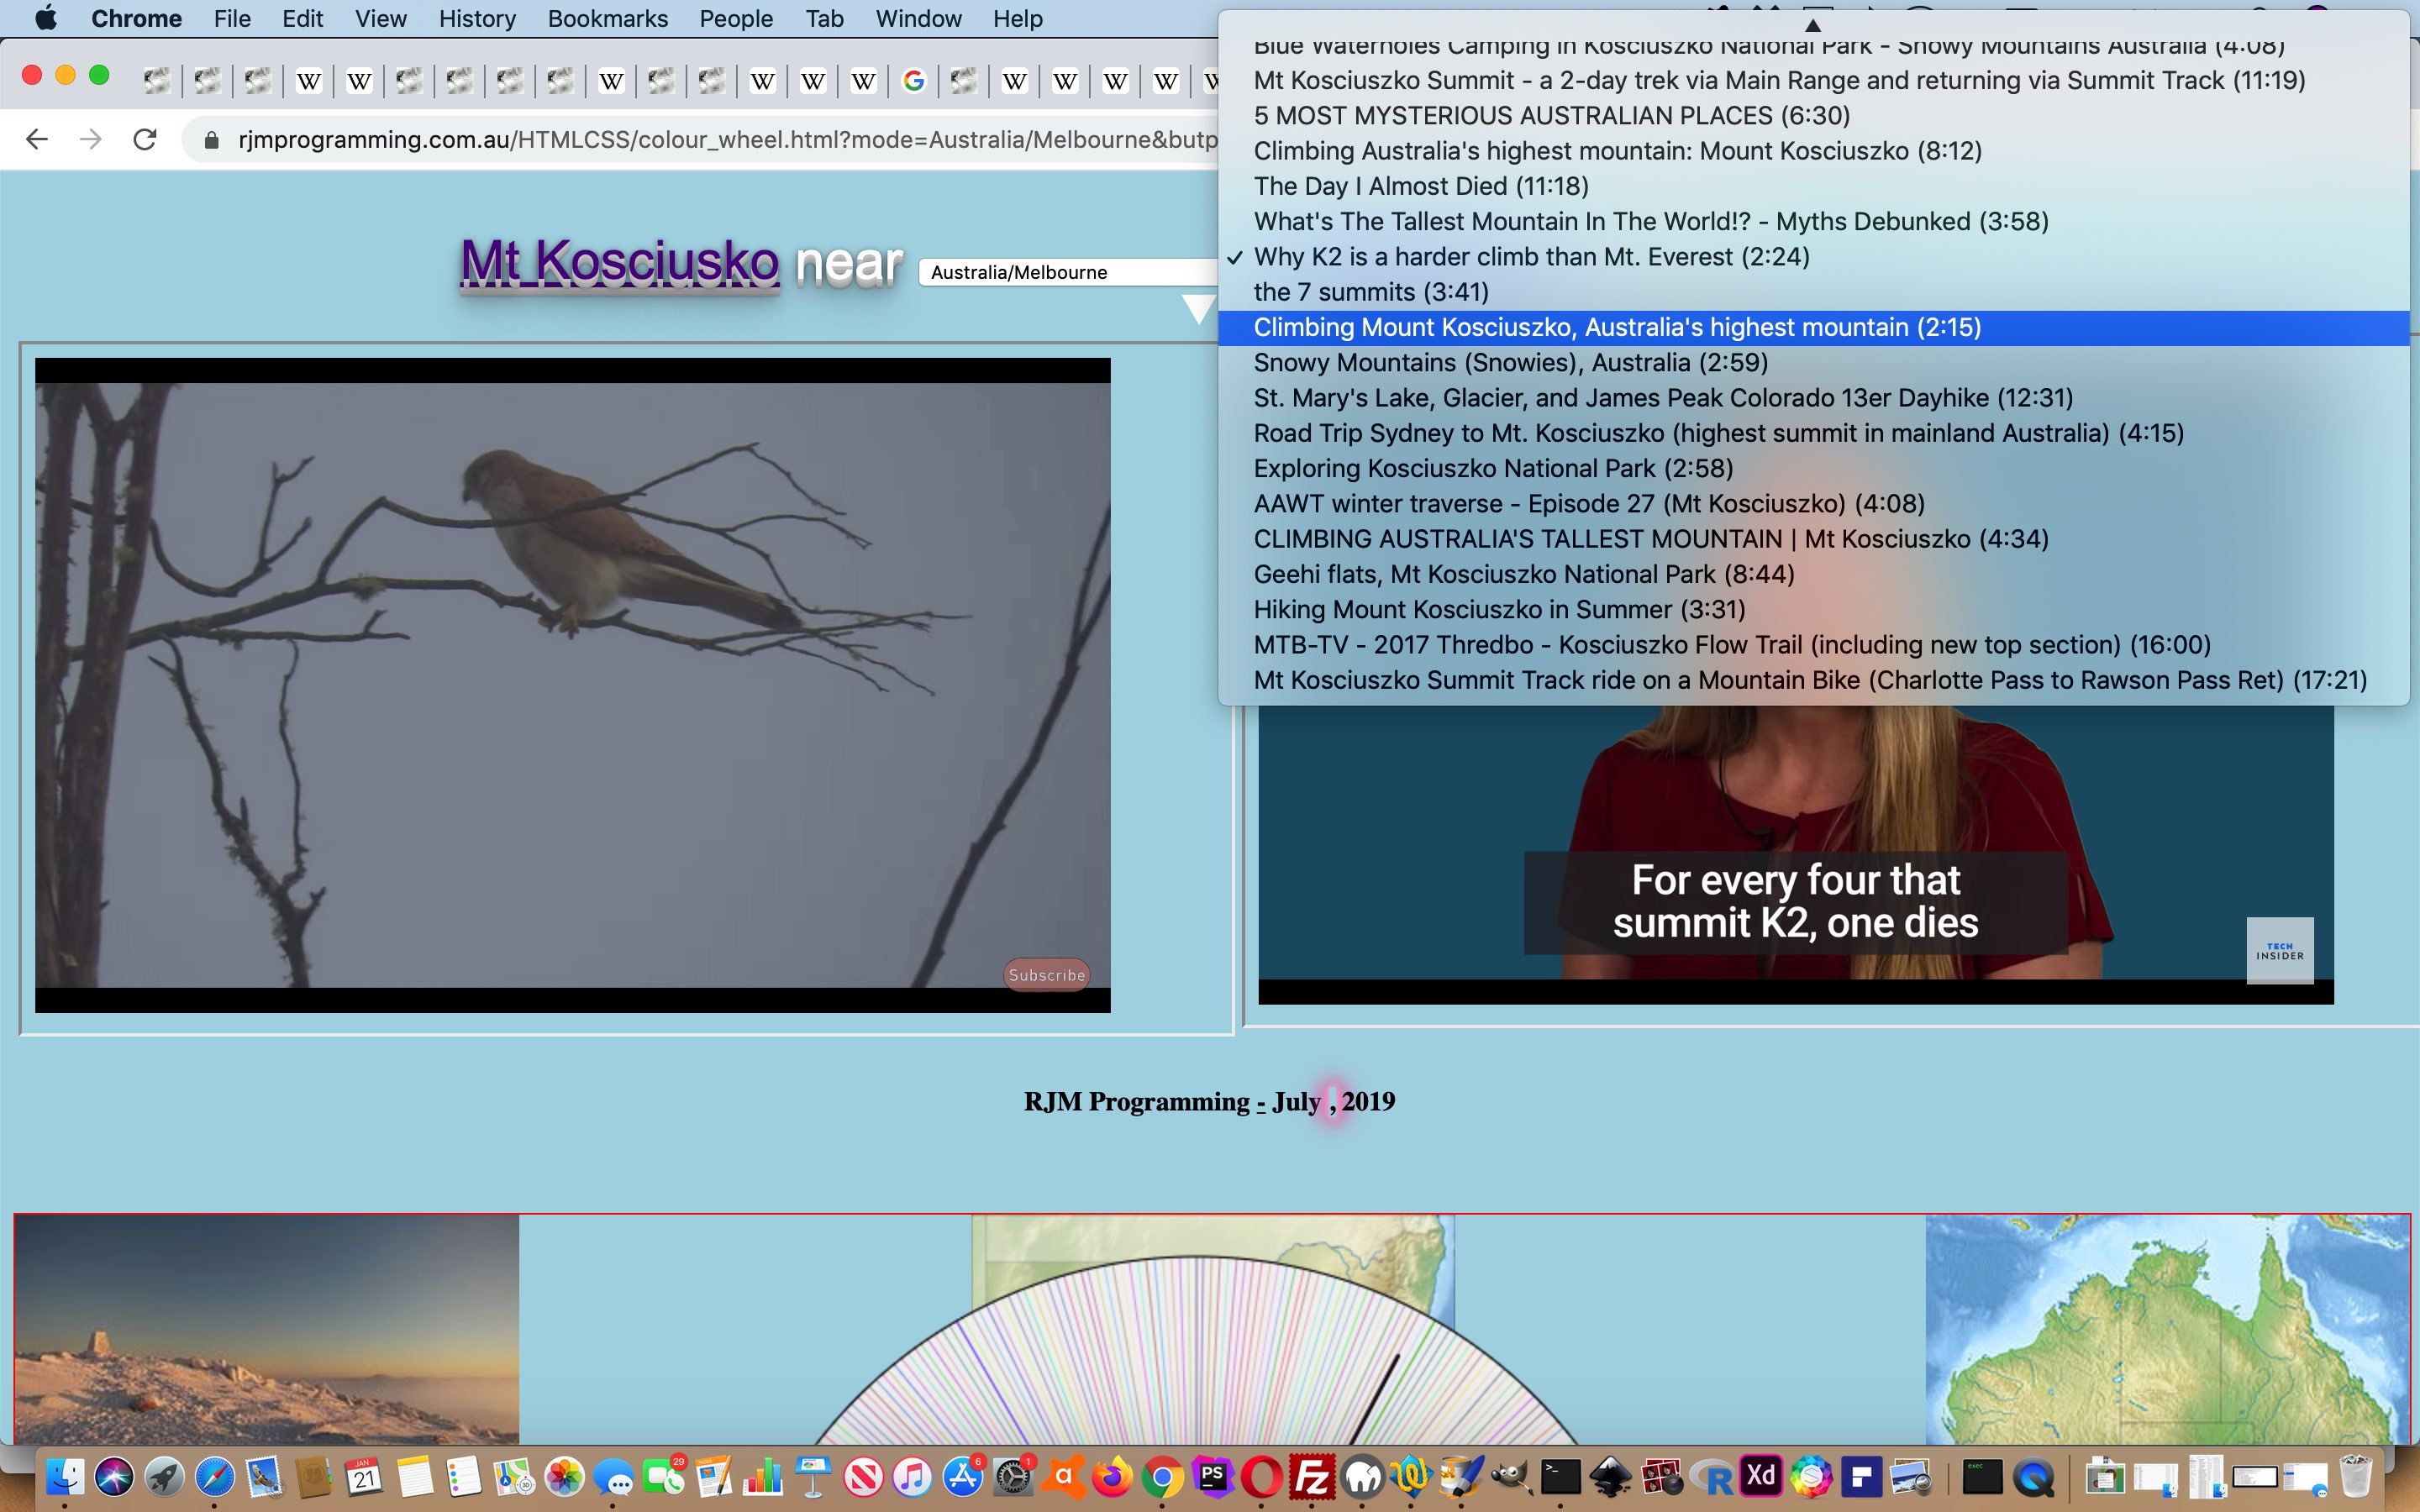Open Chrome's History menu
The width and height of the screenshot is (2420, 1512).
point(477,18)
